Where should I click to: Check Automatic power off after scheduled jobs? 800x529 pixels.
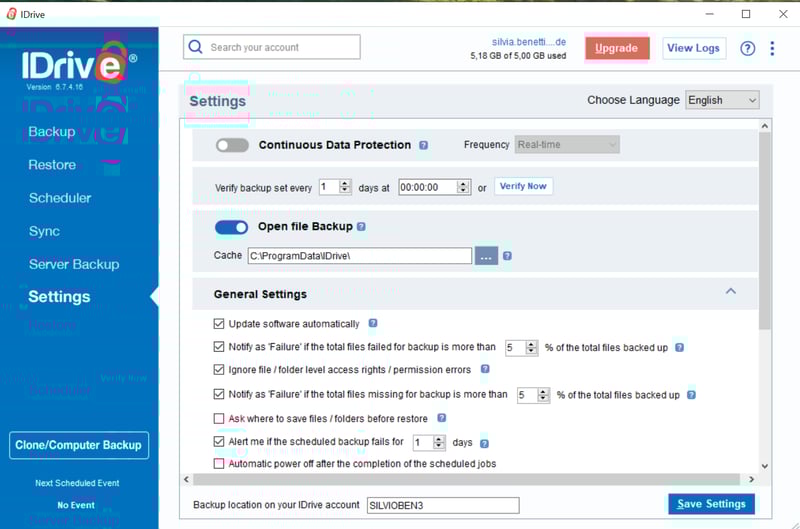pyautogui.click(x=219, y=464)
